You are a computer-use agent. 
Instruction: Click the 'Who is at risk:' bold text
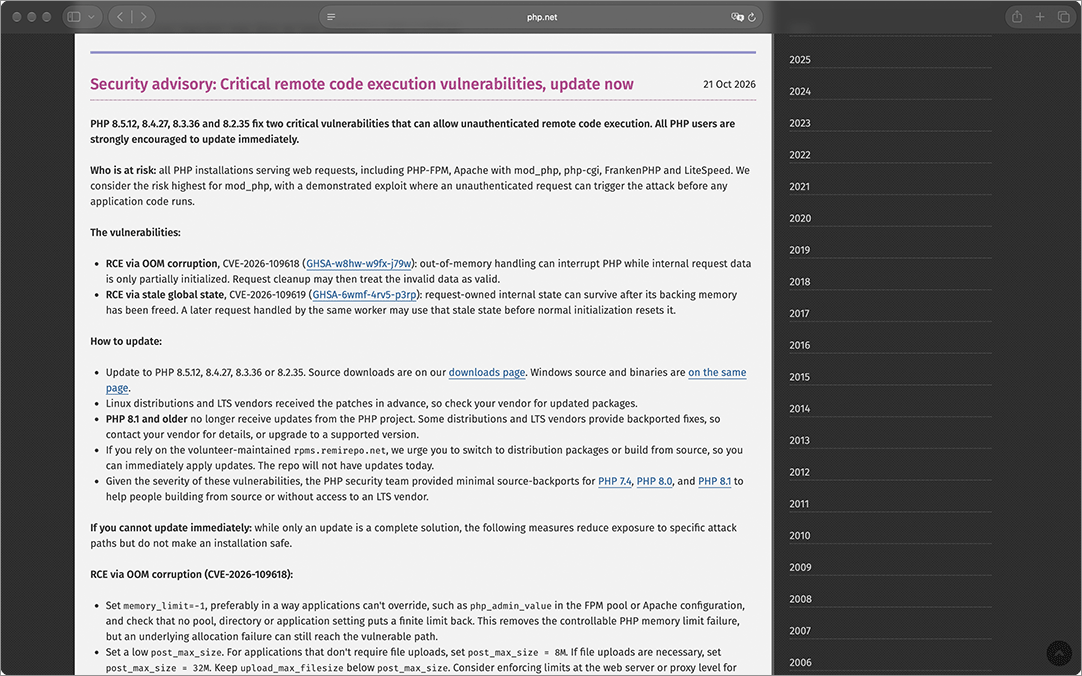click(123, 170)
